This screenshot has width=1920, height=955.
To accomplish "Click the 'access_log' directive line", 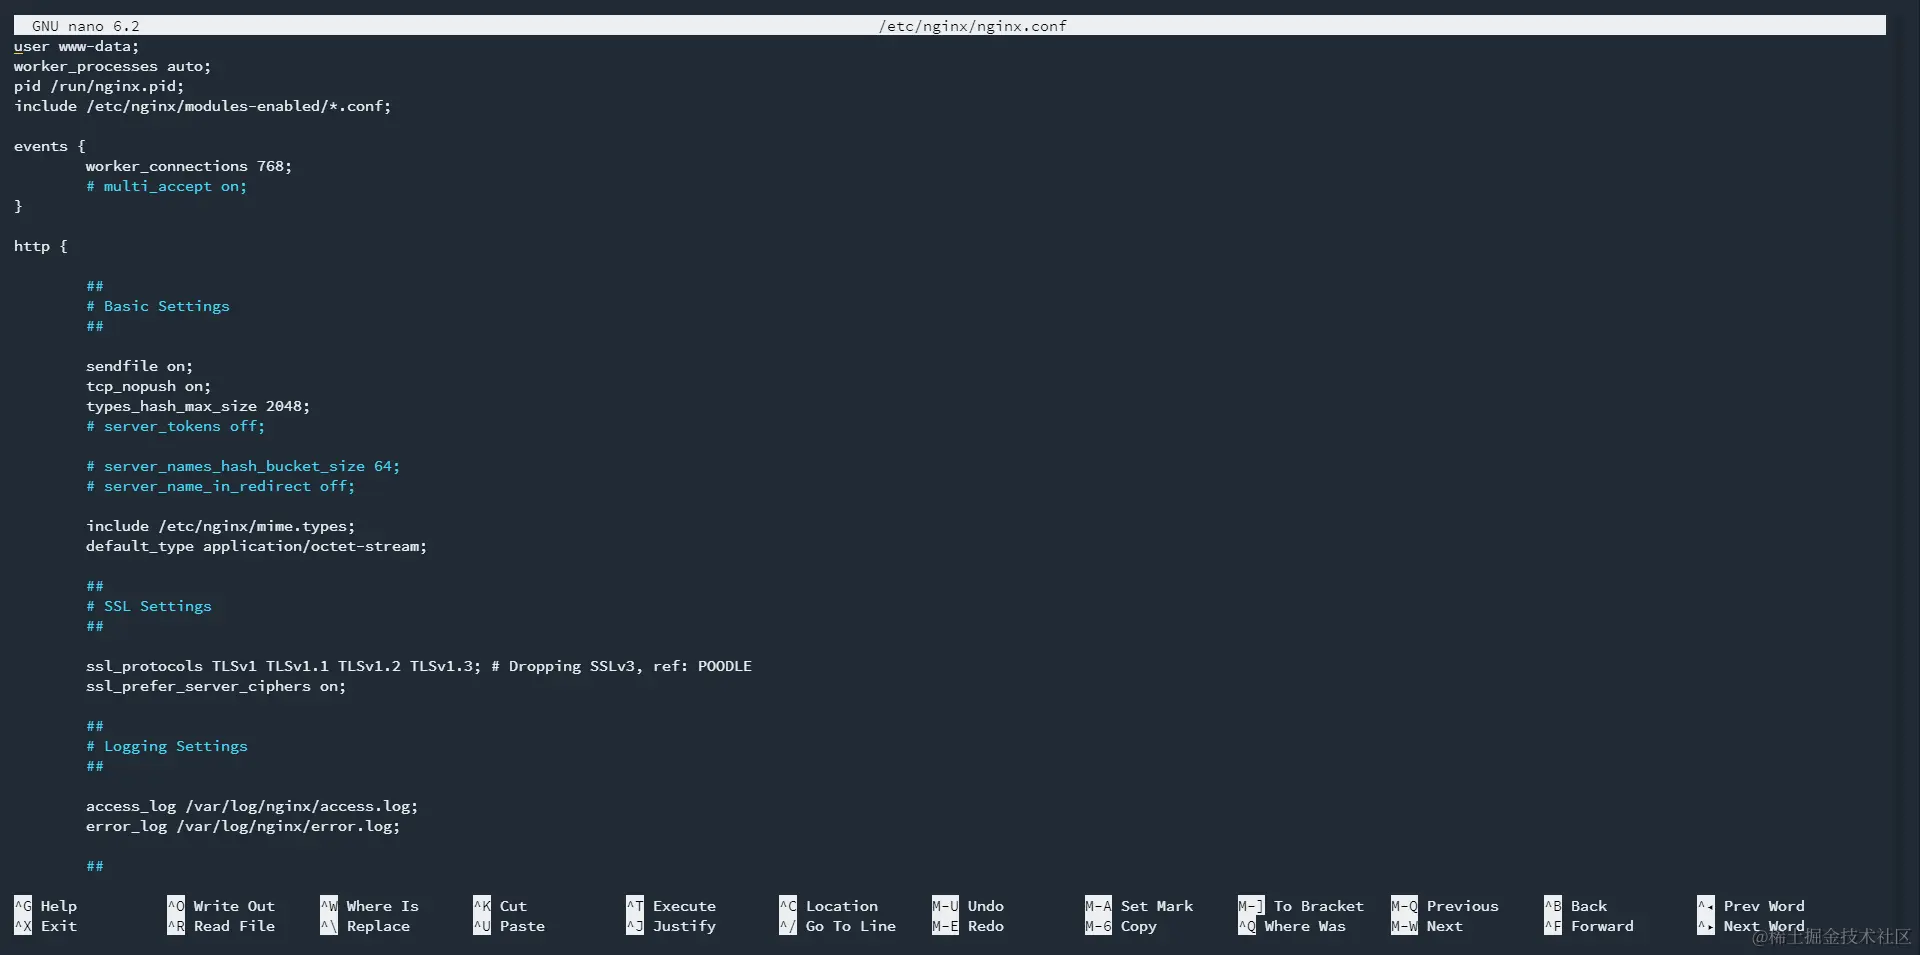I will pyautogui.click(x=252, y=806).
